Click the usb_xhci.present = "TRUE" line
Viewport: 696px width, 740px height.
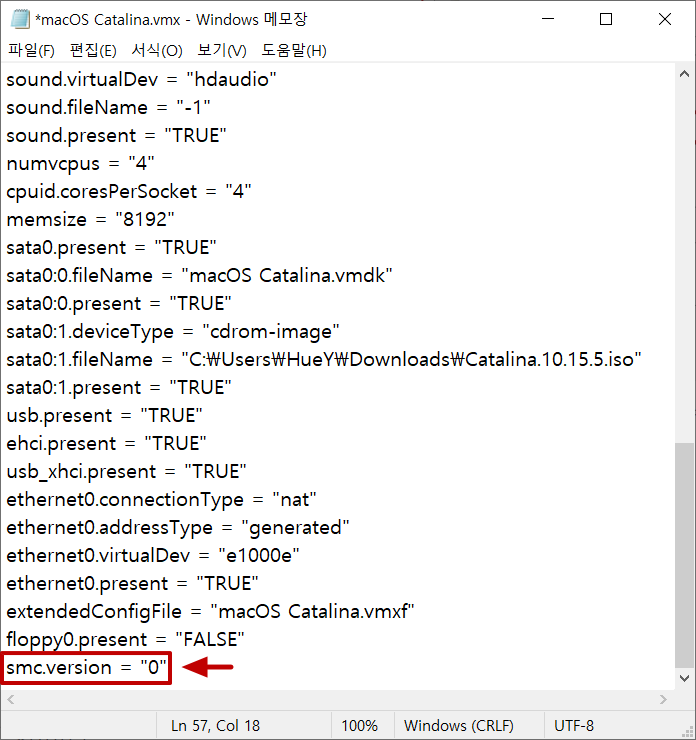point(126,471)
